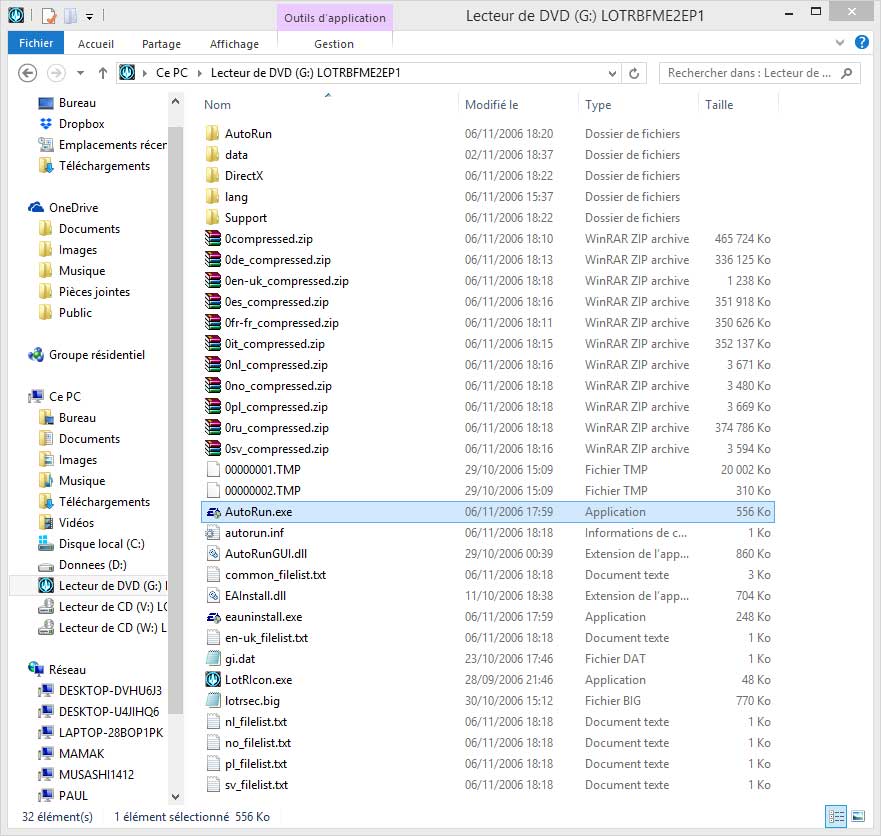Image resolution: width=881 pixels, height=836 pixels.
Task: Sort files by the Nom column
Action: click(x=217, y=104)
